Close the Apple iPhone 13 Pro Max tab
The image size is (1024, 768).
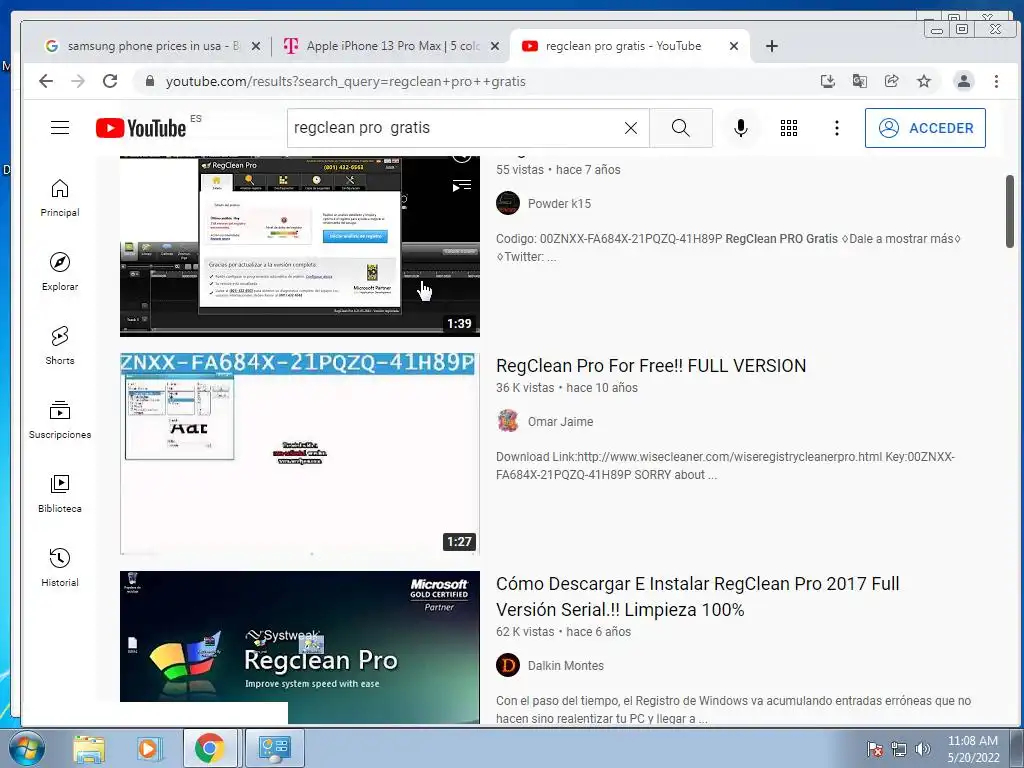(x=495, y=46)
